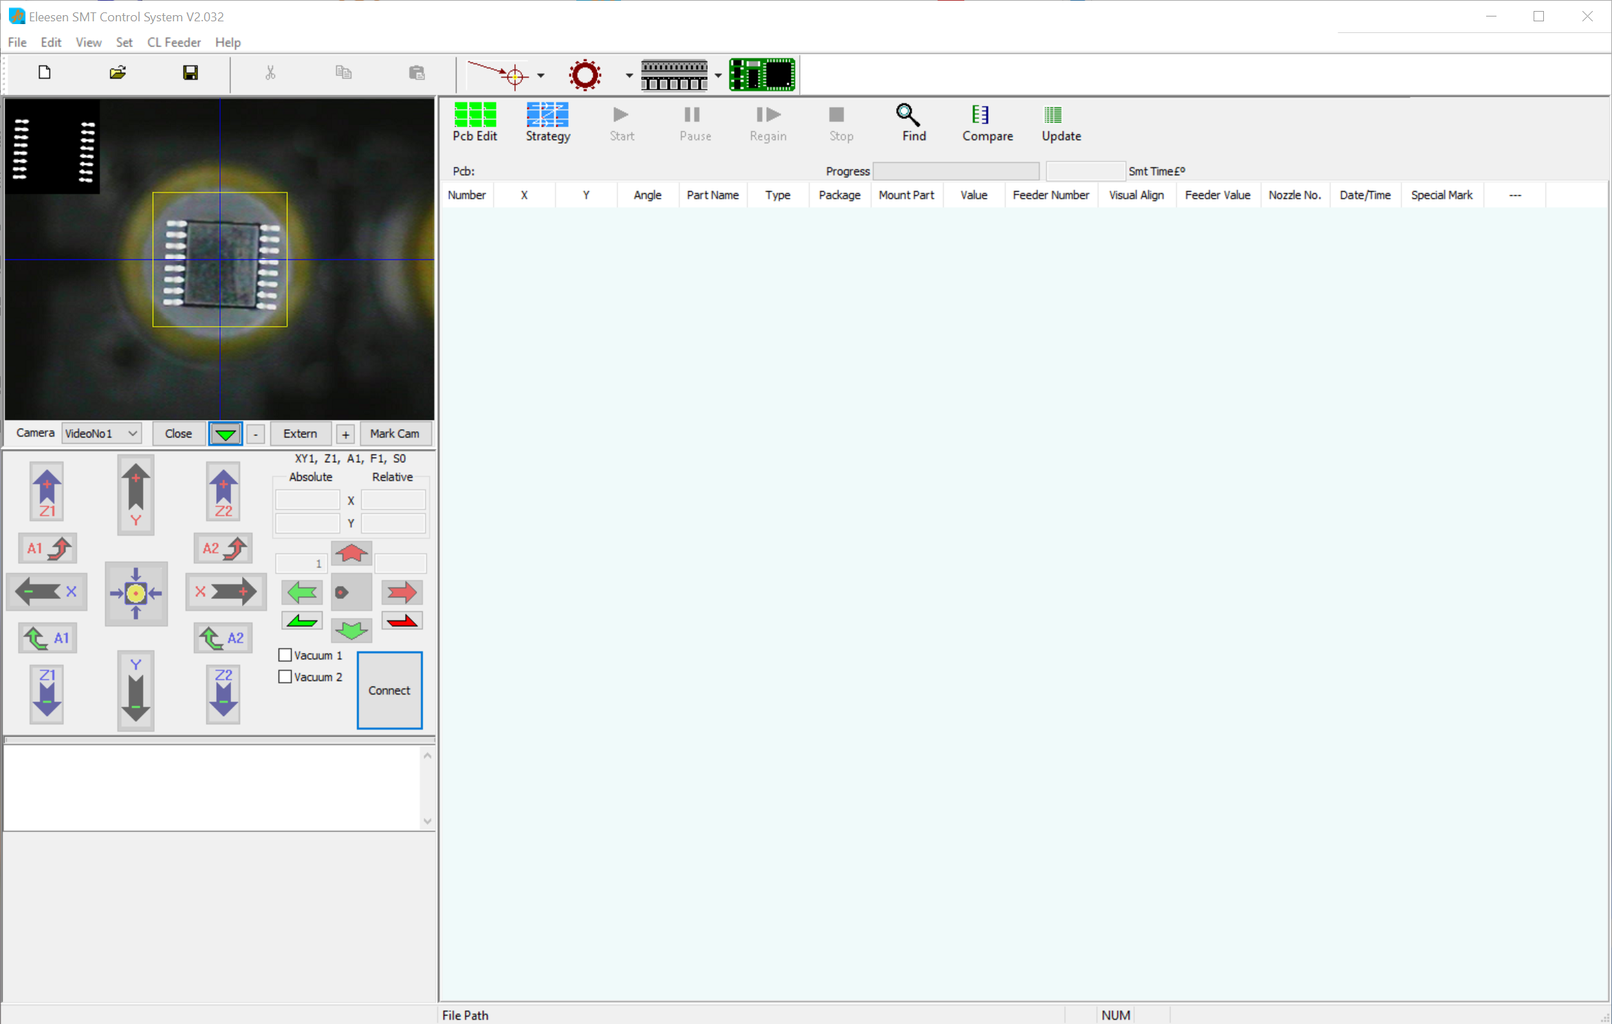Click the A2 rotate clockwise arrow

[223, 548]
